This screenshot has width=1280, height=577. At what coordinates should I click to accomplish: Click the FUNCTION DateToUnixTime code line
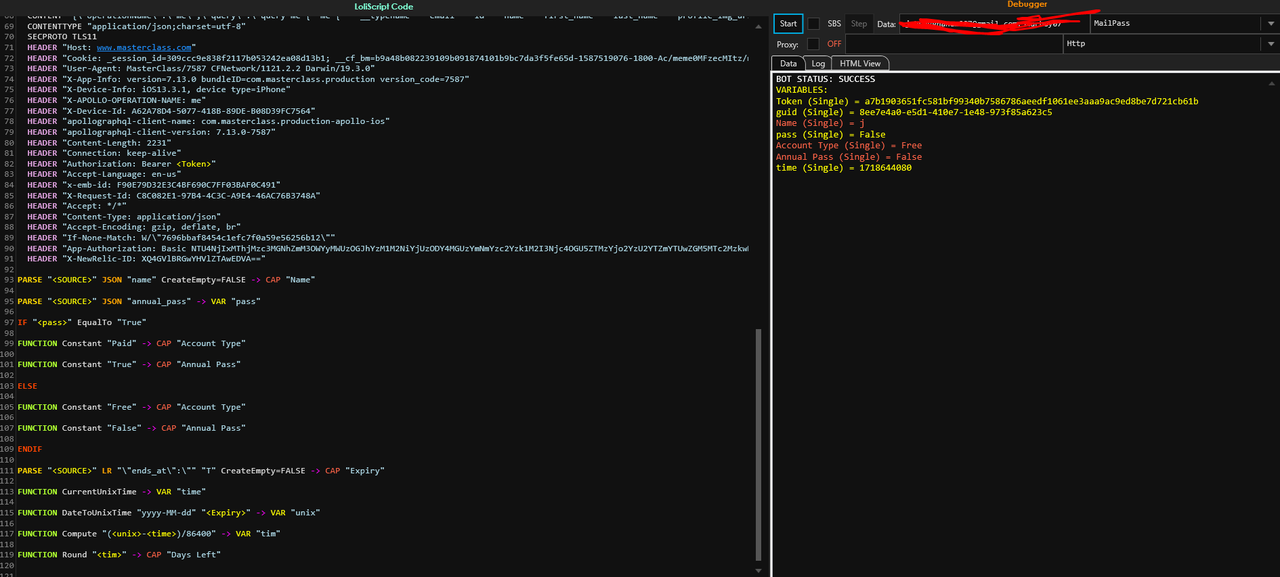click(x=169, y=512)
